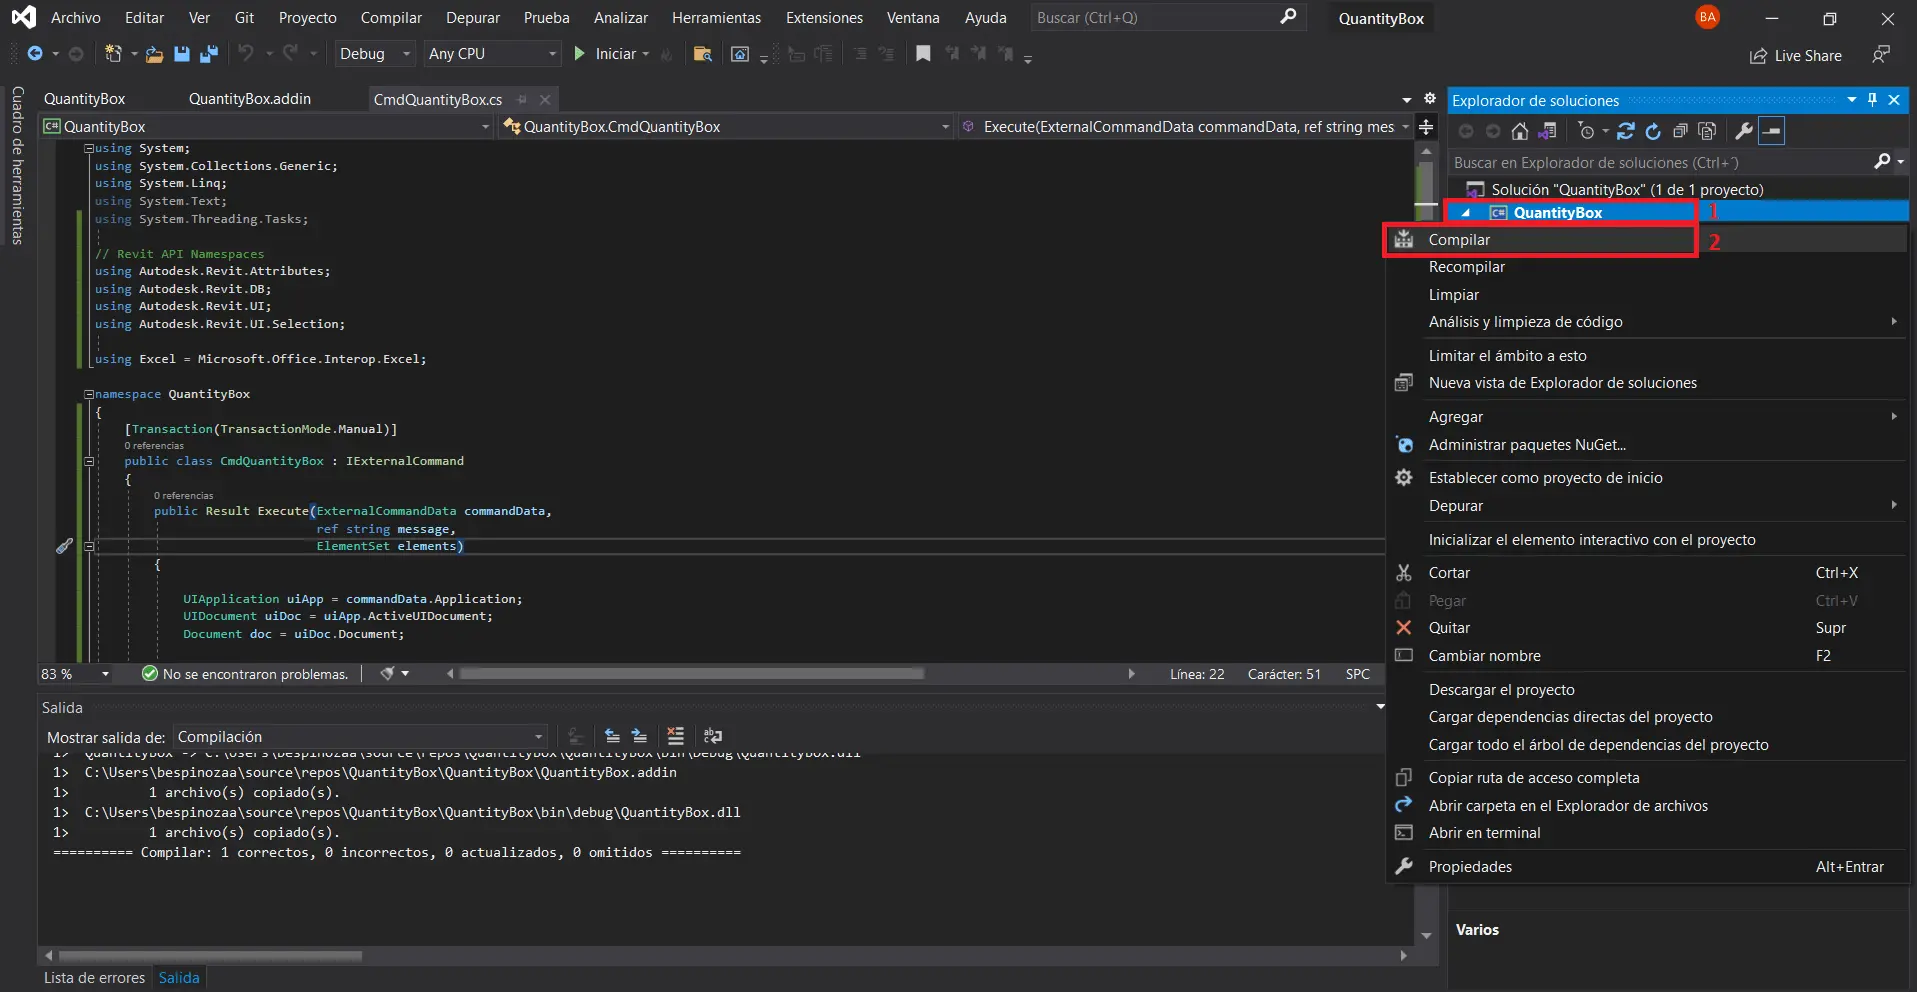Toggle word wrap in the output pane

[713, 736]
